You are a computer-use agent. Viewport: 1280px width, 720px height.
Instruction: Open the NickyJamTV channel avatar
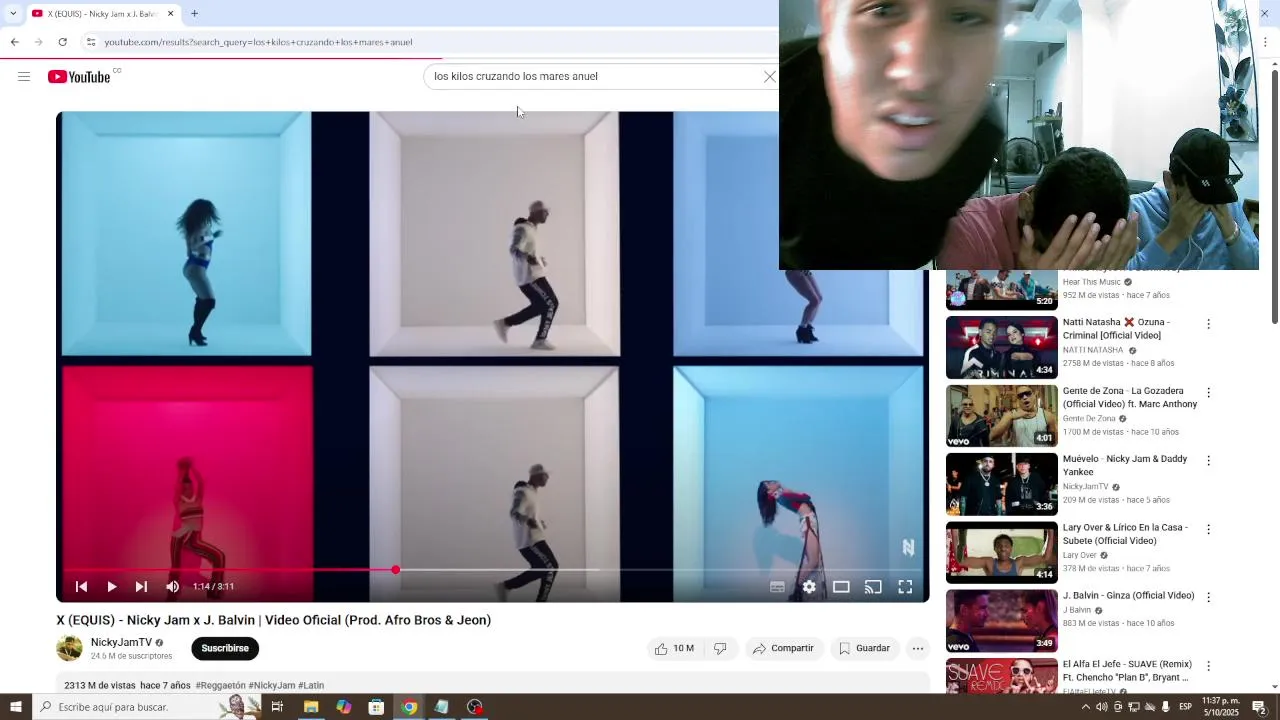pos(69,648)
